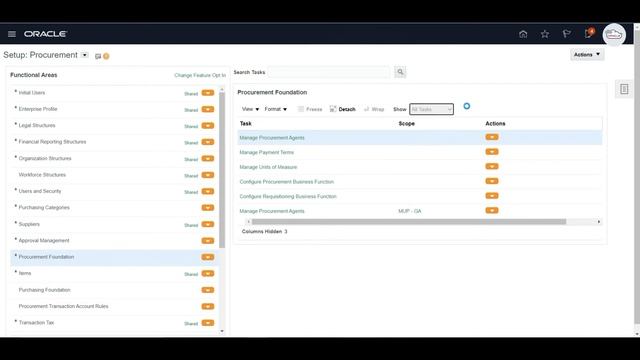
Task: Click right arrow of table horizontal scrollbar
Action: pos(599,222)
